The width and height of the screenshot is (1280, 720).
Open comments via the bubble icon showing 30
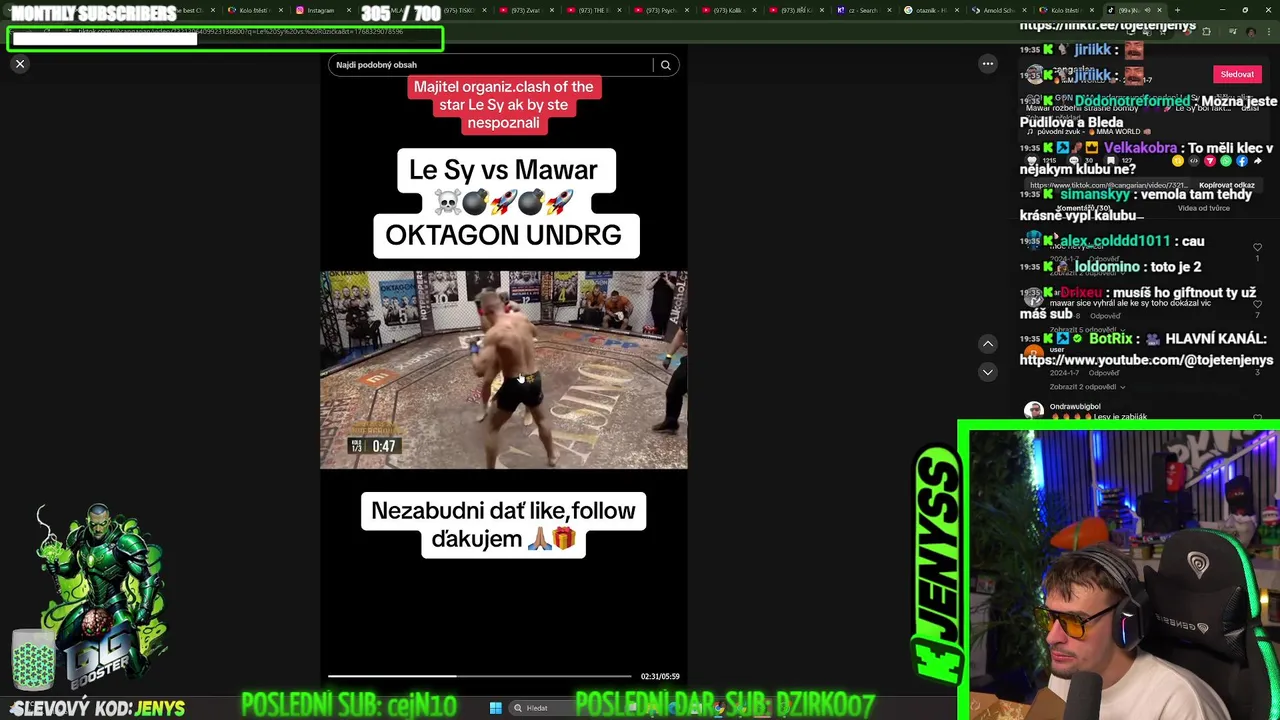click(1074, 160)
